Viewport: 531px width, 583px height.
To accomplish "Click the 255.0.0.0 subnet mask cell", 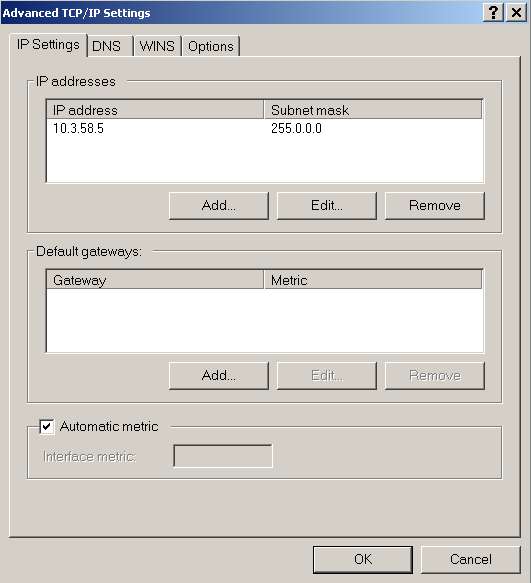I will tap(296, 129).
